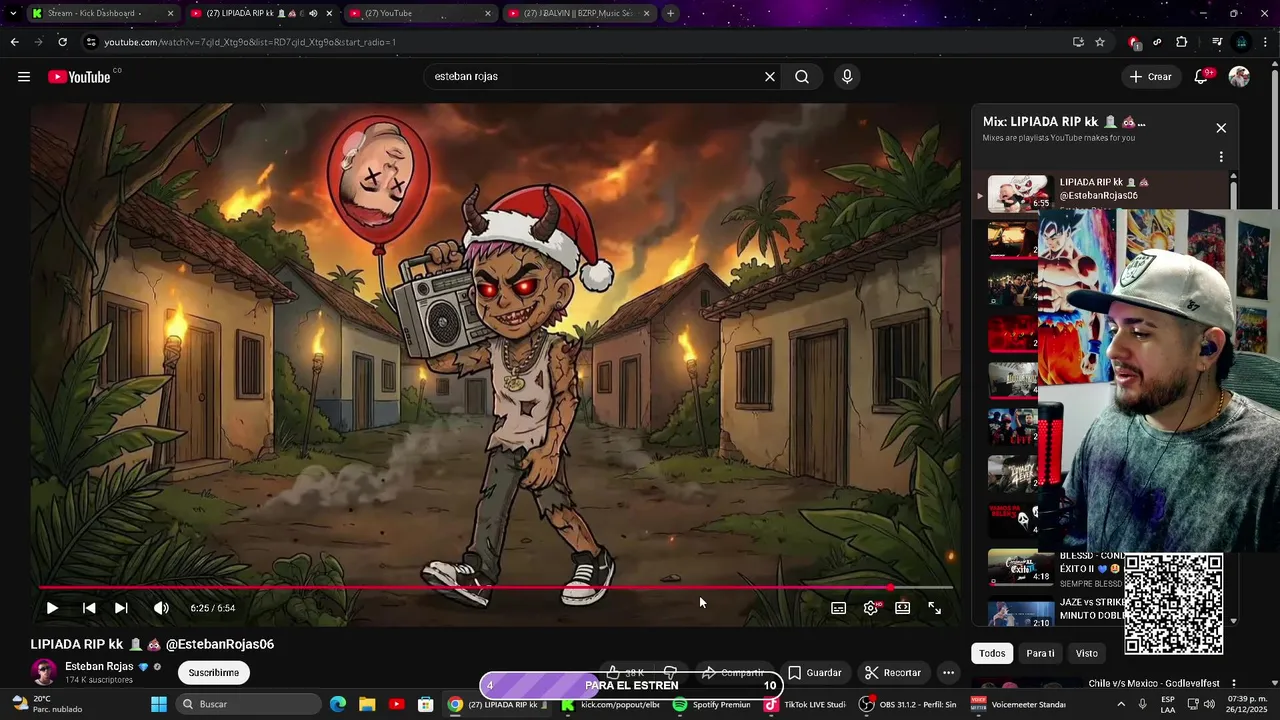1280x720 pixels.
Task: Open BLESSD playlist video thumbnail
Action: coord(1020,567)
